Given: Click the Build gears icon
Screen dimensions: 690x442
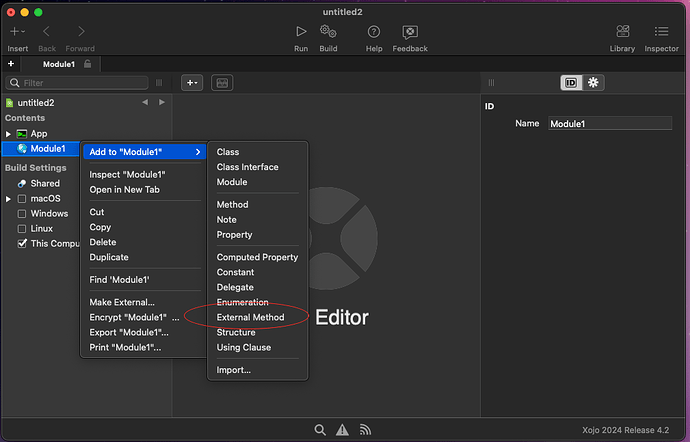Looking at the screenshot, I should pyautogui.click(x=328, y=32).
